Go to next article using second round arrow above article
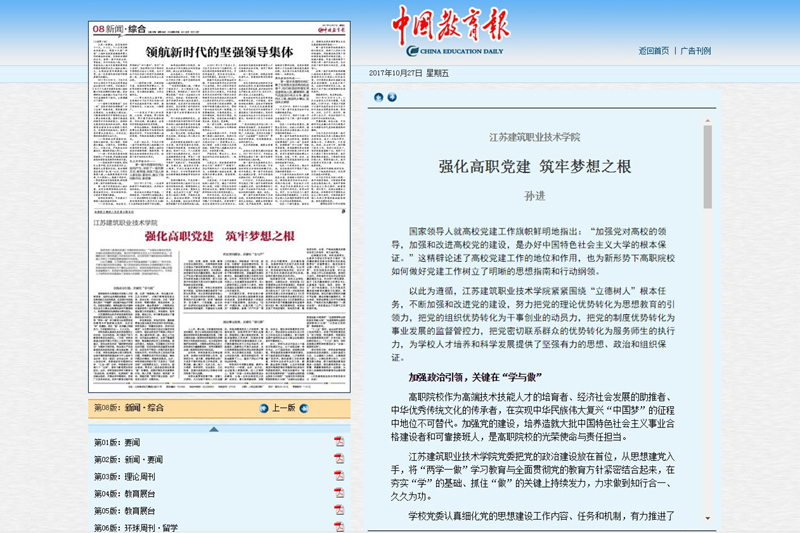The height and width of the screenshot is (533, 800). 392,97
